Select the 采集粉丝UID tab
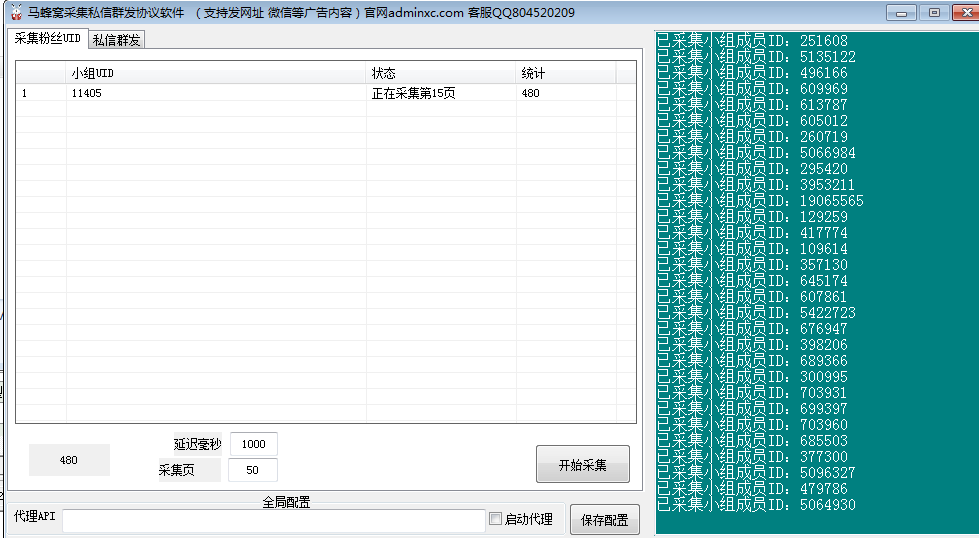This screenshot has width=979, height=538. [47, 38]
